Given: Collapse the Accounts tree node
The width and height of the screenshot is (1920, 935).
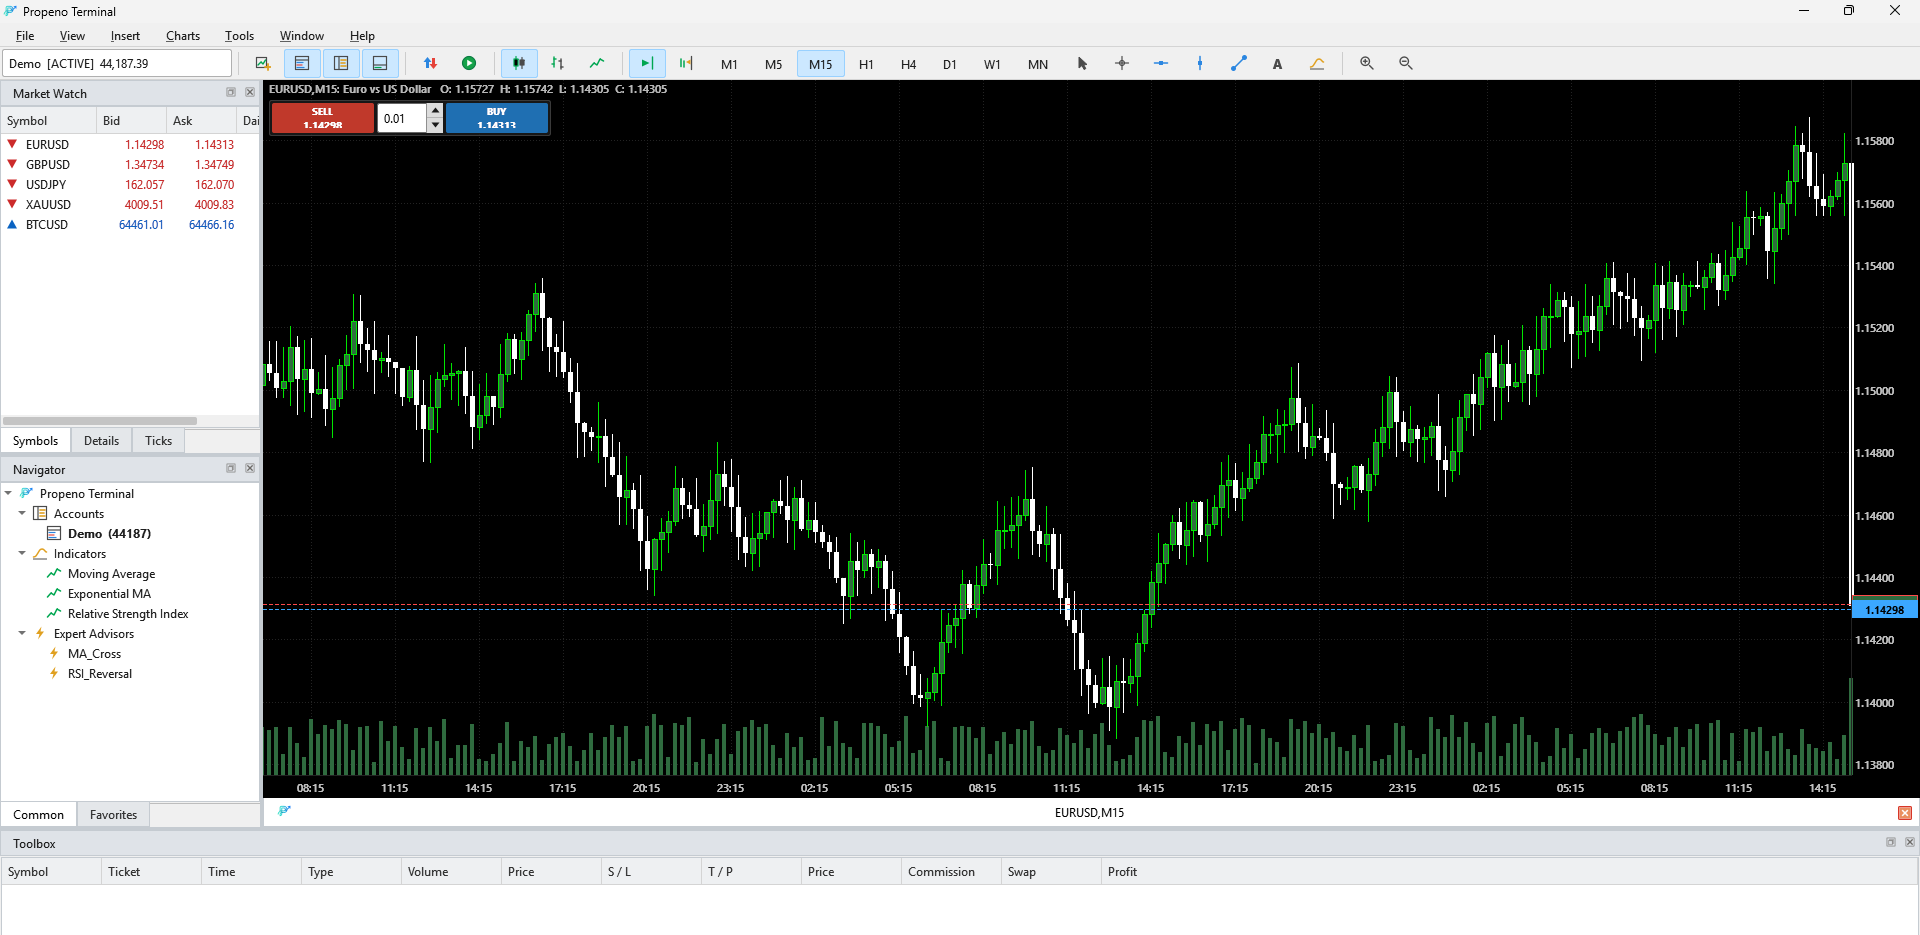Looking at the screenshot, I should (x=22, y=513).
